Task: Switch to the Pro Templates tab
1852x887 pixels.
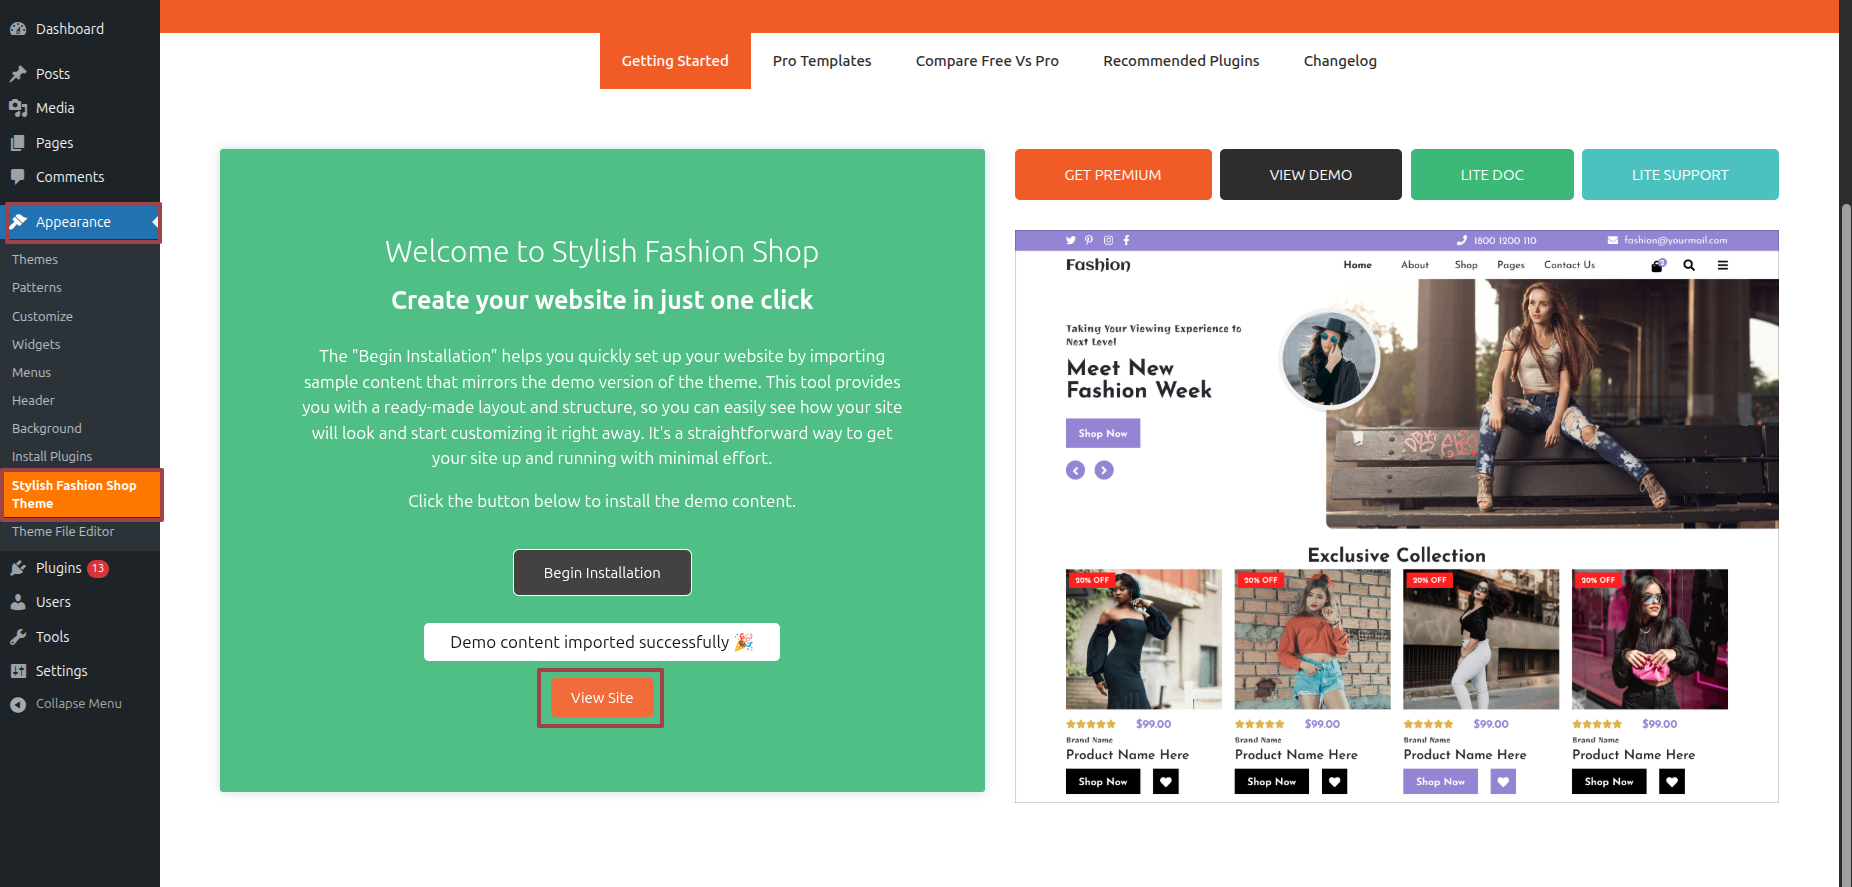Action: (822, 61)
